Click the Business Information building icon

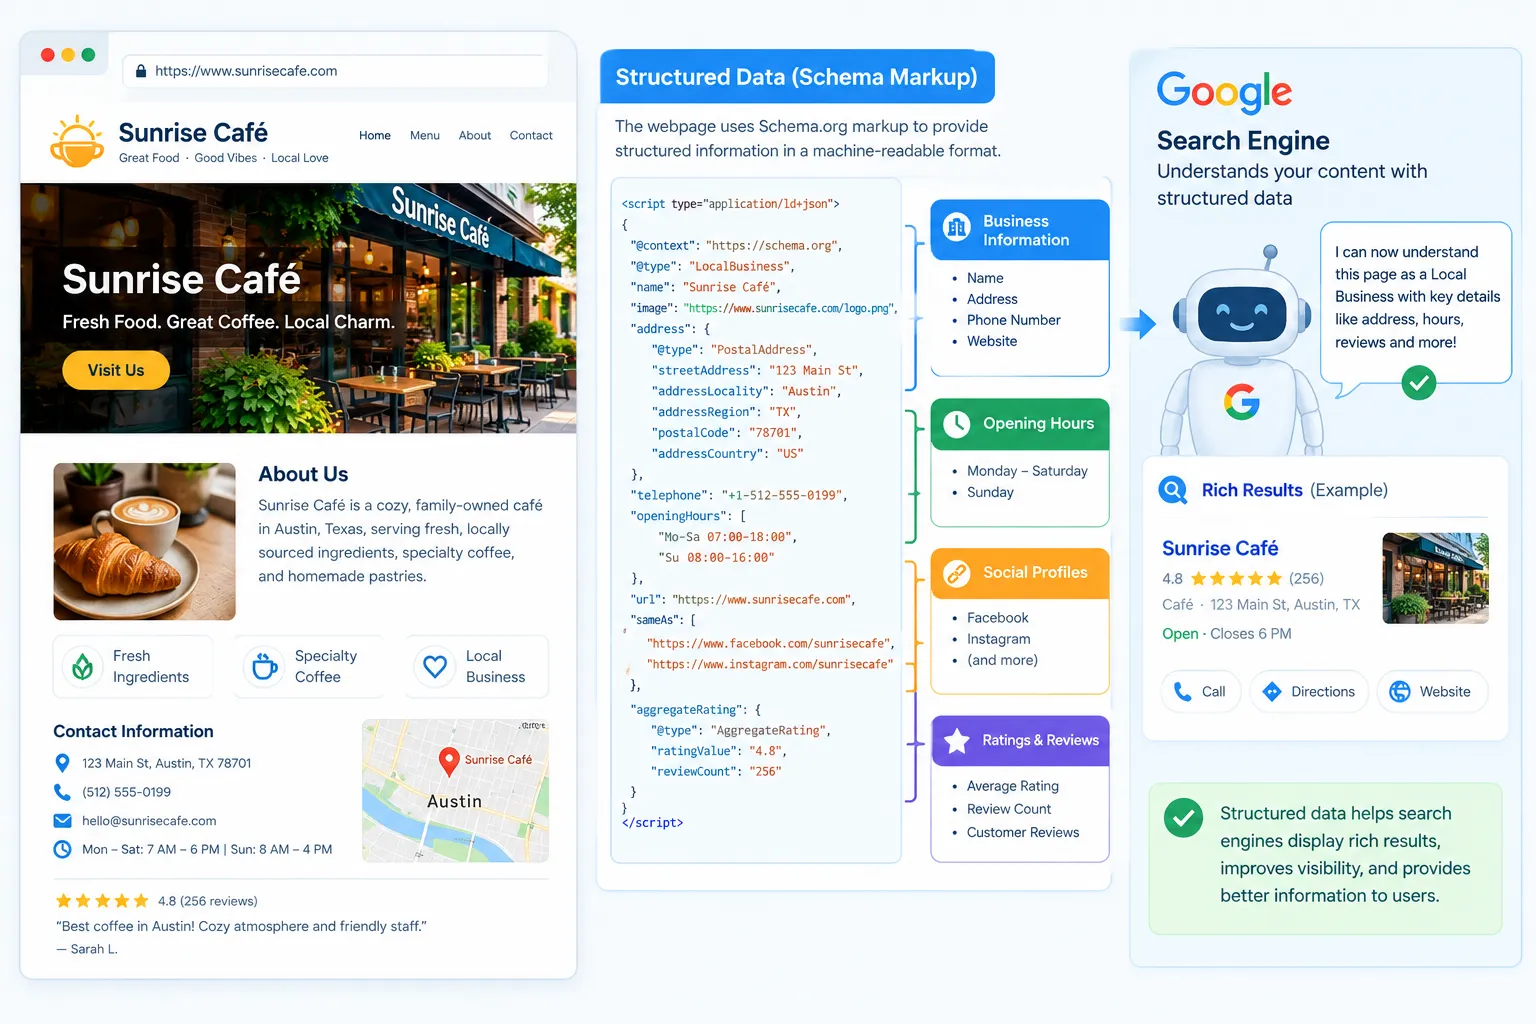(x=957, y=229)
